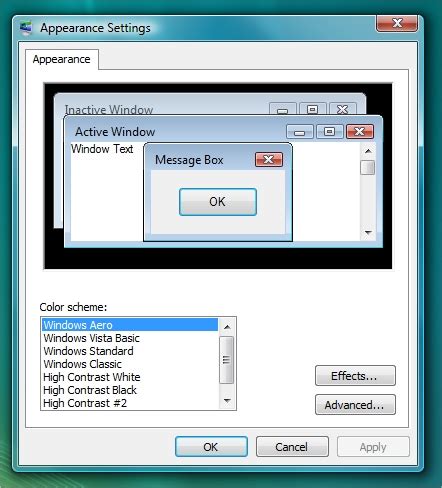Click the preview window scroll up arrow
The image size is (442, 488).
point(368,151)
